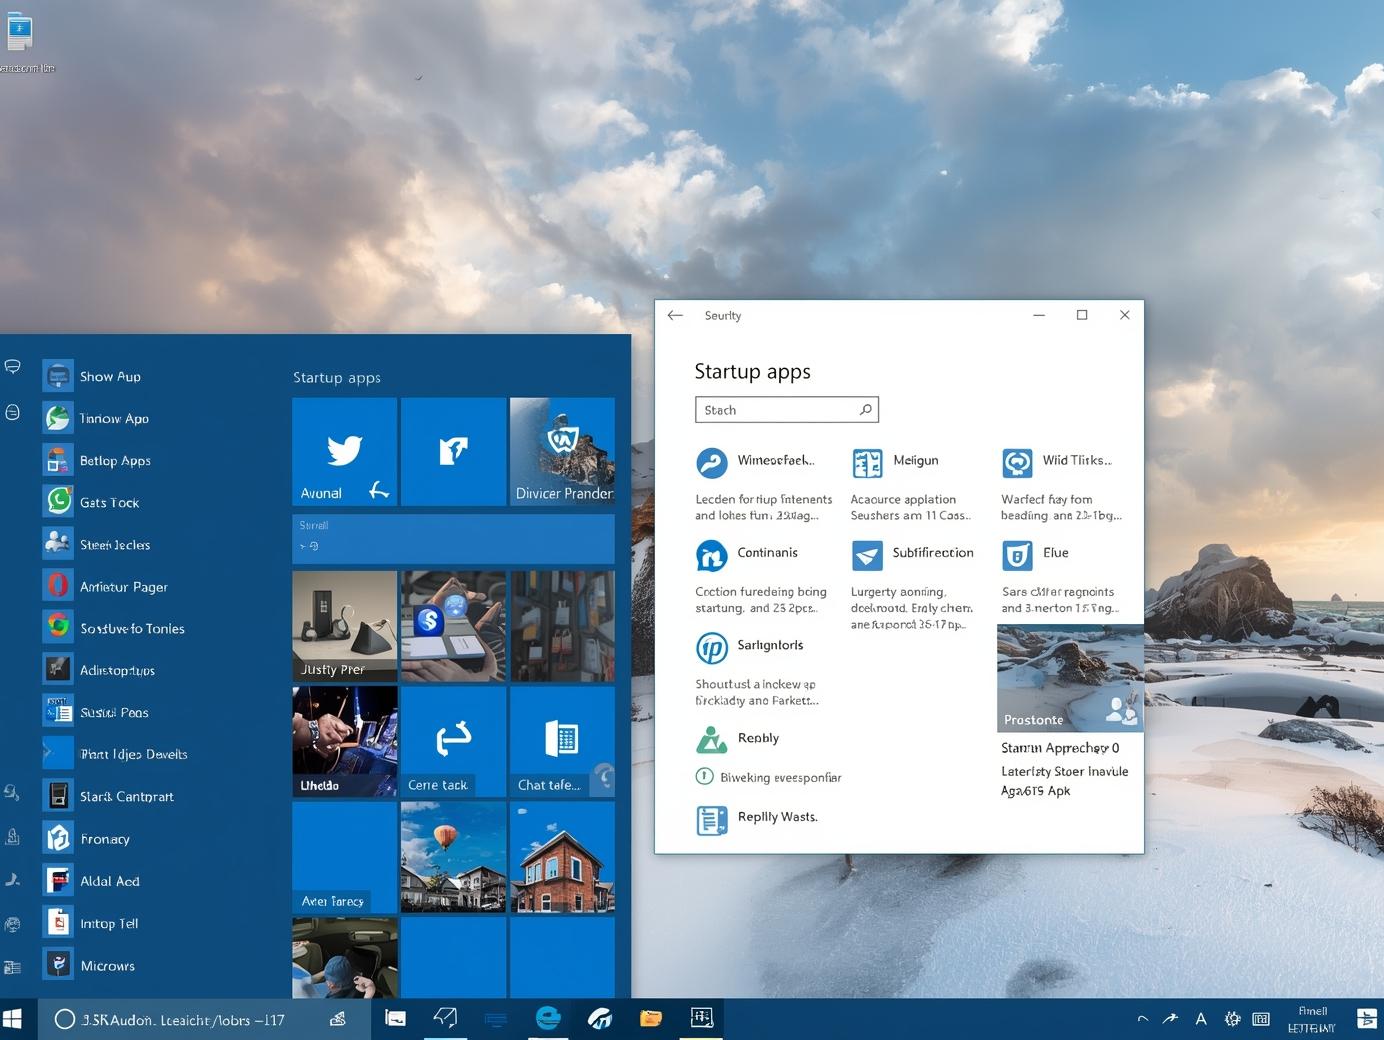The image size is (1384, 1040).
Task: Click the Wimeosfael wrench icon in Startup apps
Action: (x=711, y=463)
